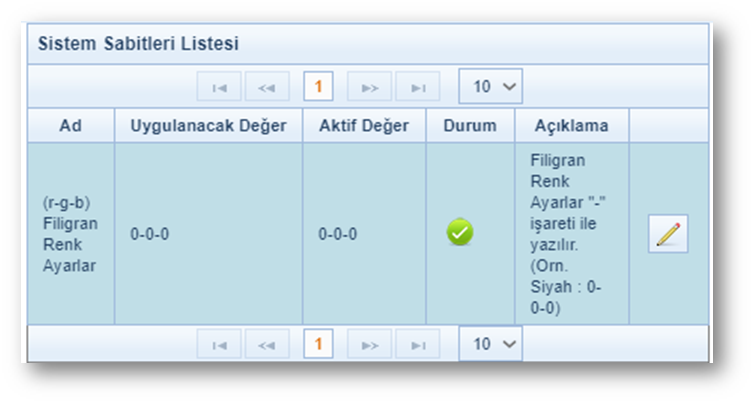755x405 pixels.
Task: Go to last page in top paginator
Action: coord(418,87)
